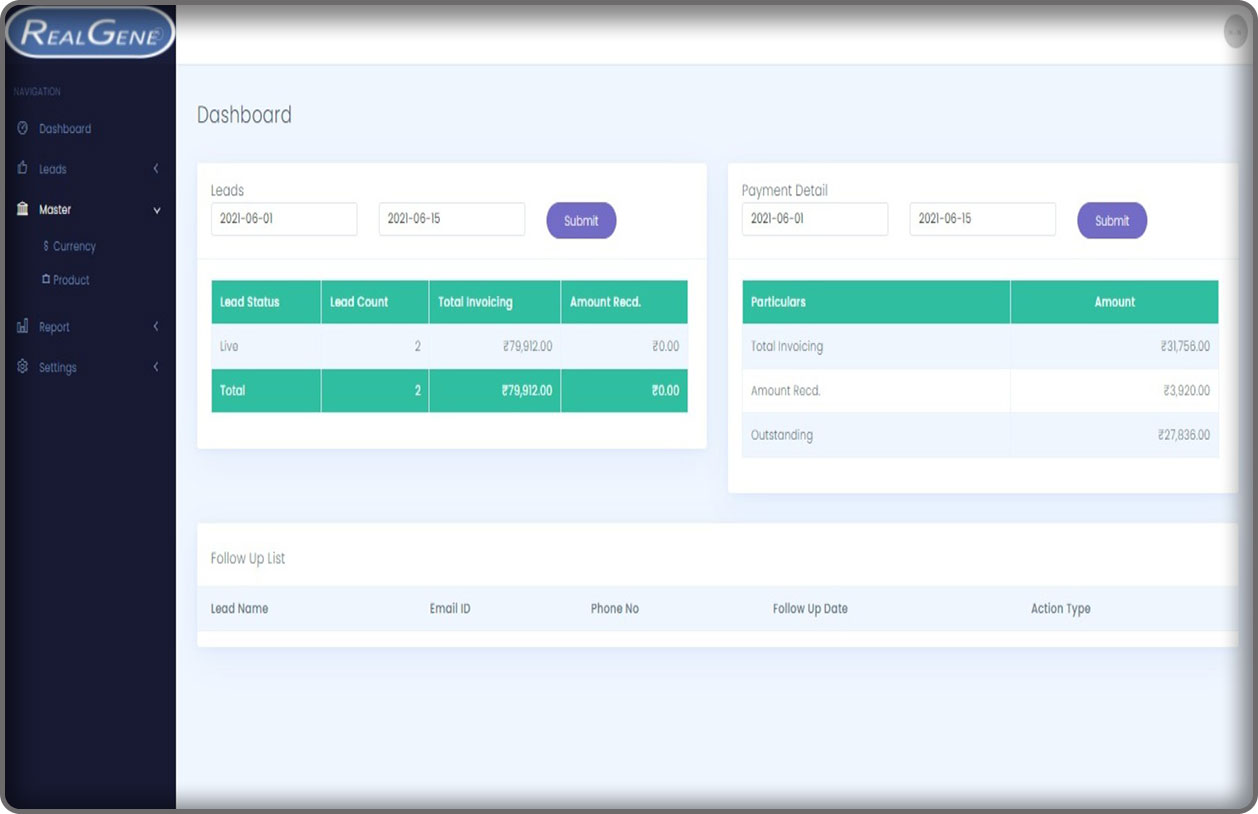The image size is (1258, 814).
Task: Collapse the Master menu chevron
Action: click(x=156, y=210)
